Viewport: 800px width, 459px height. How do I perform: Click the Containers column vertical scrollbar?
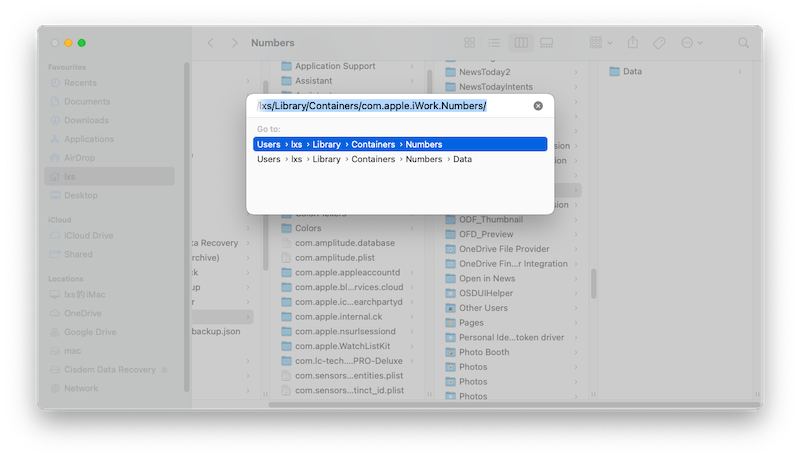pyautogui.click(x=593, y=284)
